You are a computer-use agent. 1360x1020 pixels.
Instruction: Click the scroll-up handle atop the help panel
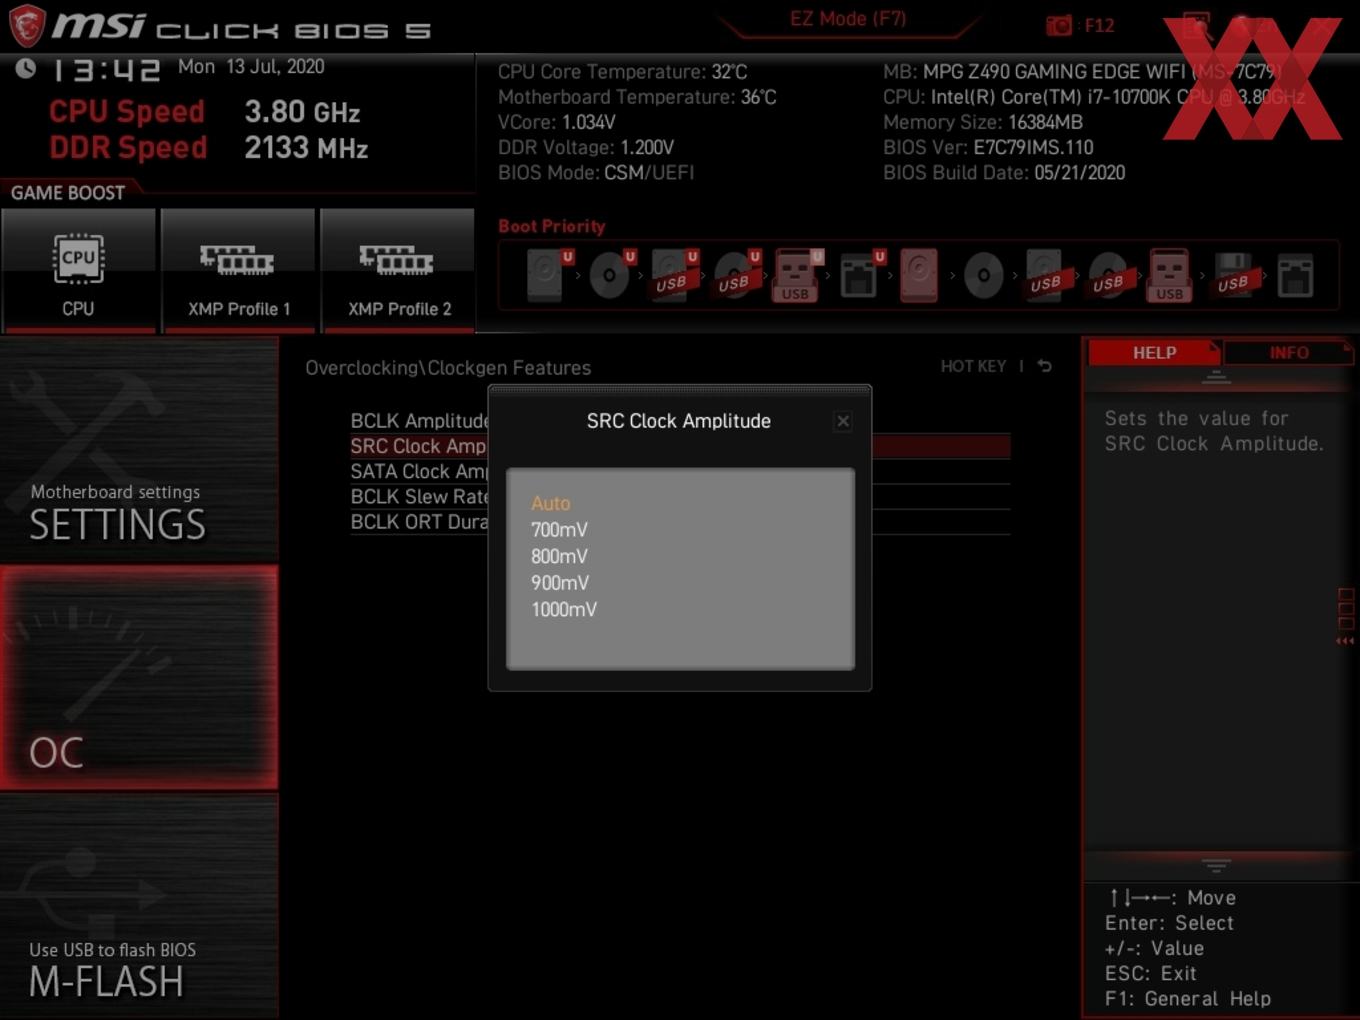point(1216,377)
